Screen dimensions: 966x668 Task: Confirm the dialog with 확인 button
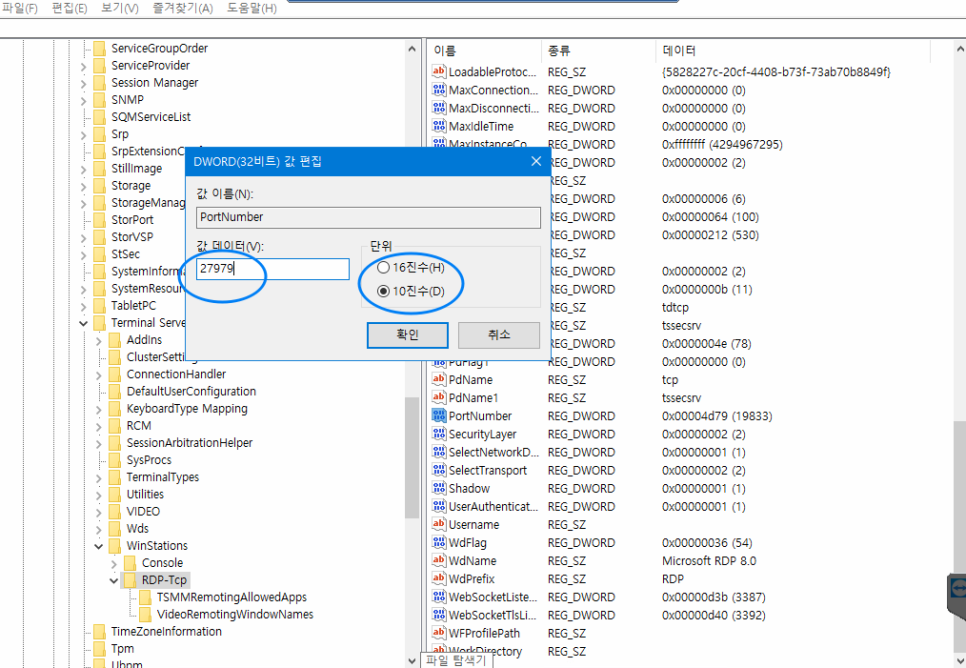tap(407, 335)
